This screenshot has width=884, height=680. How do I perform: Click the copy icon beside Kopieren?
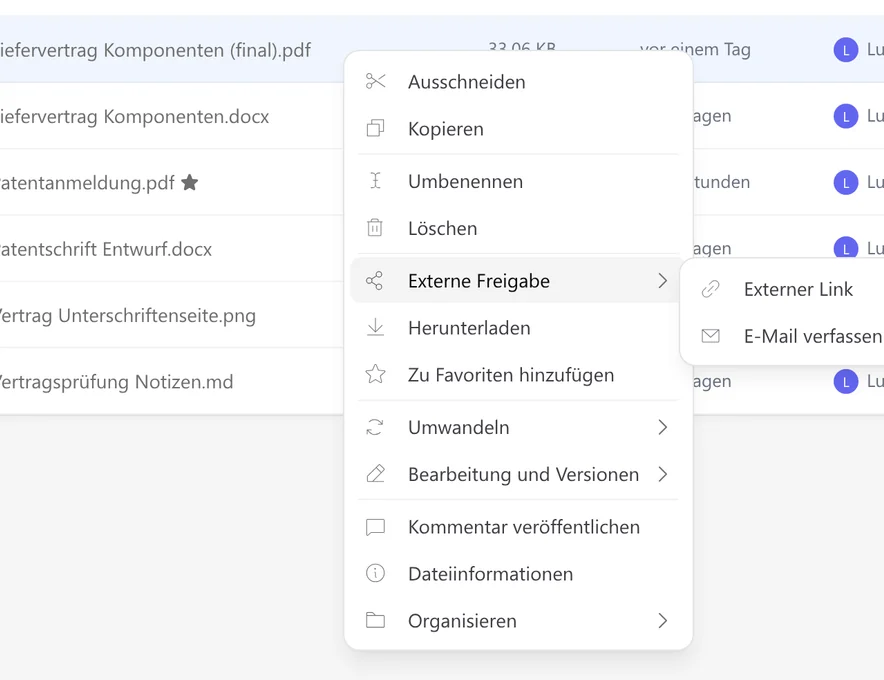click(x=375, y=129)
